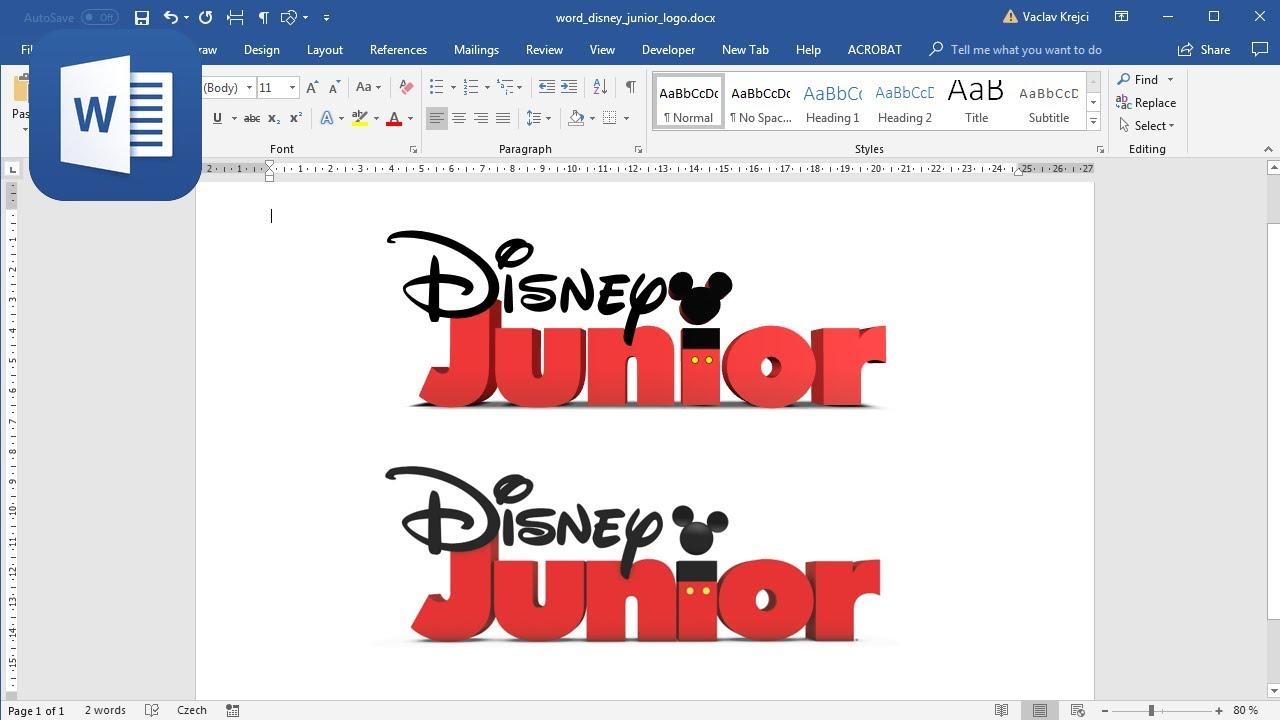The image size is (1280, 720).
Task: Shrink font size with the smaller A icon
Action: pos(334,88)
